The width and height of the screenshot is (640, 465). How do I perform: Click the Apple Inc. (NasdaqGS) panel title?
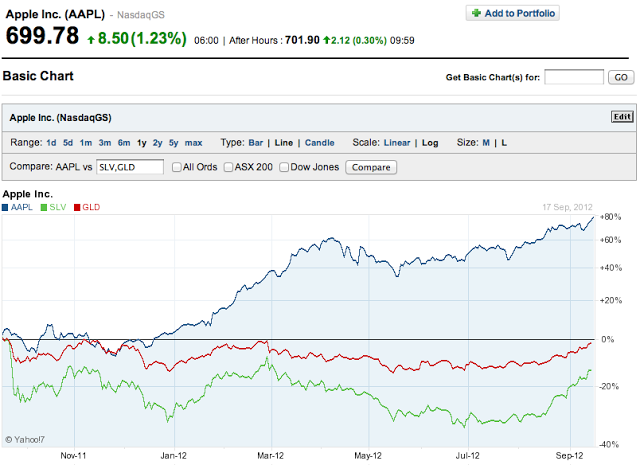60,118
